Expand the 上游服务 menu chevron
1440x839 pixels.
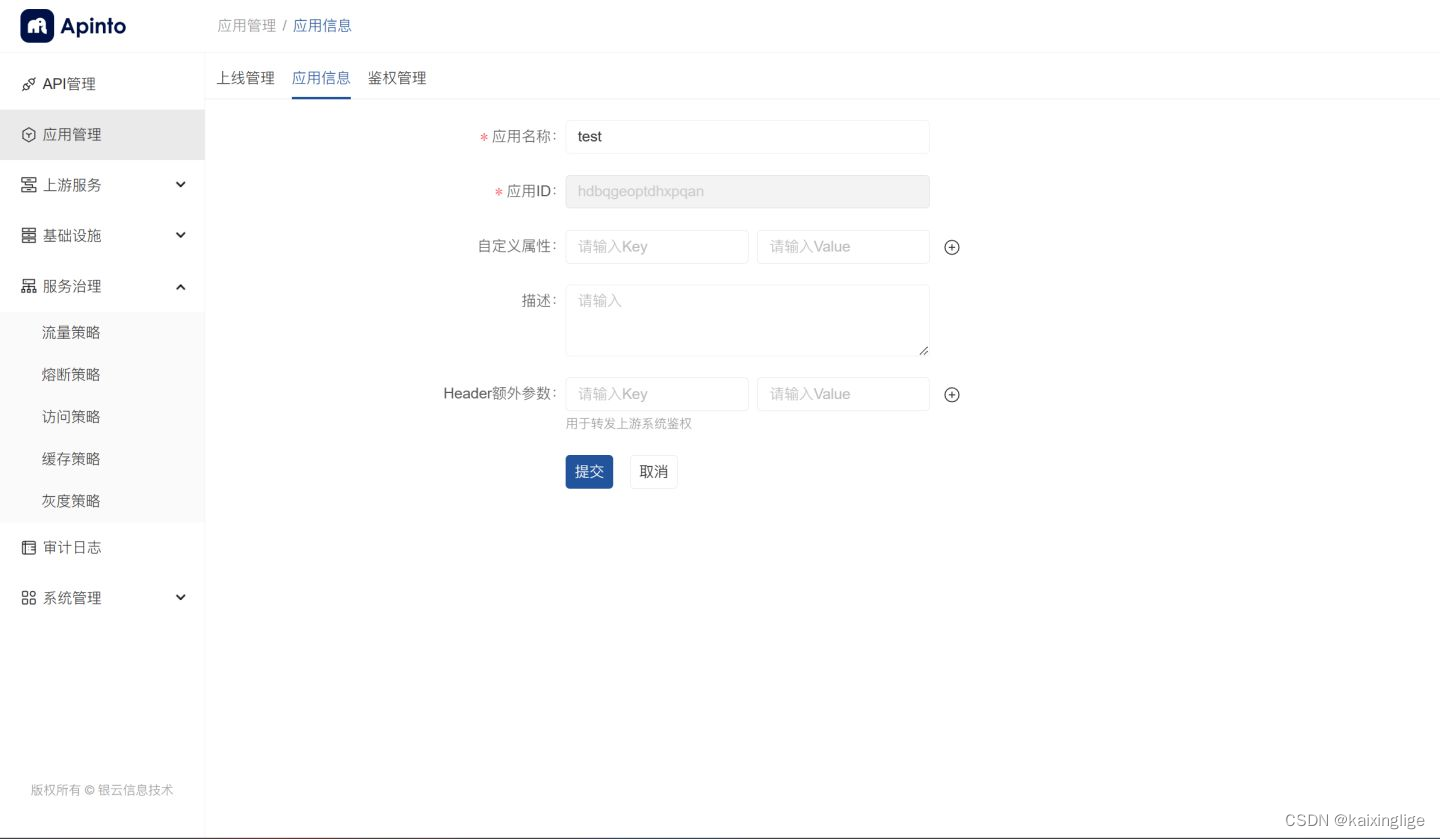pos(181,185)
